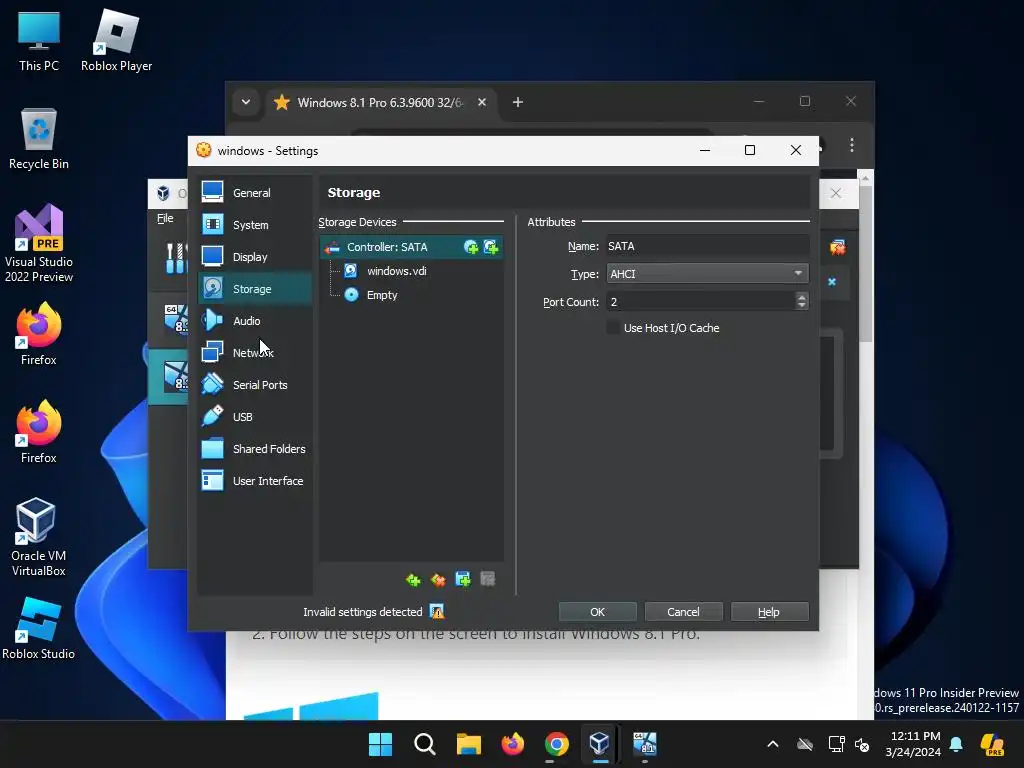Open taskbar Search
1024x768 pixels.
(424, 744)
